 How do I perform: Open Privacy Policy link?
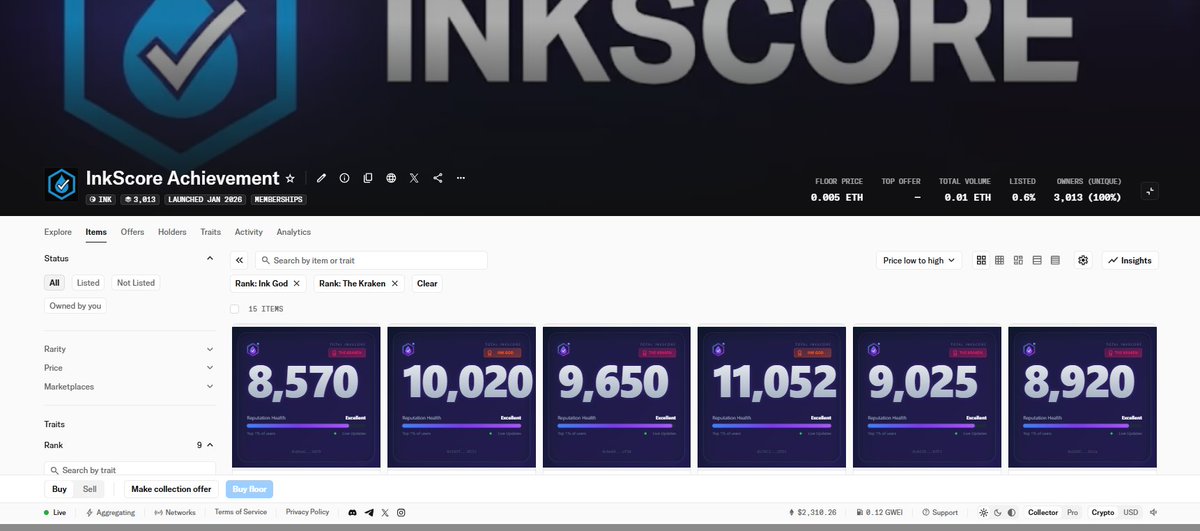[x=307, y=512]
